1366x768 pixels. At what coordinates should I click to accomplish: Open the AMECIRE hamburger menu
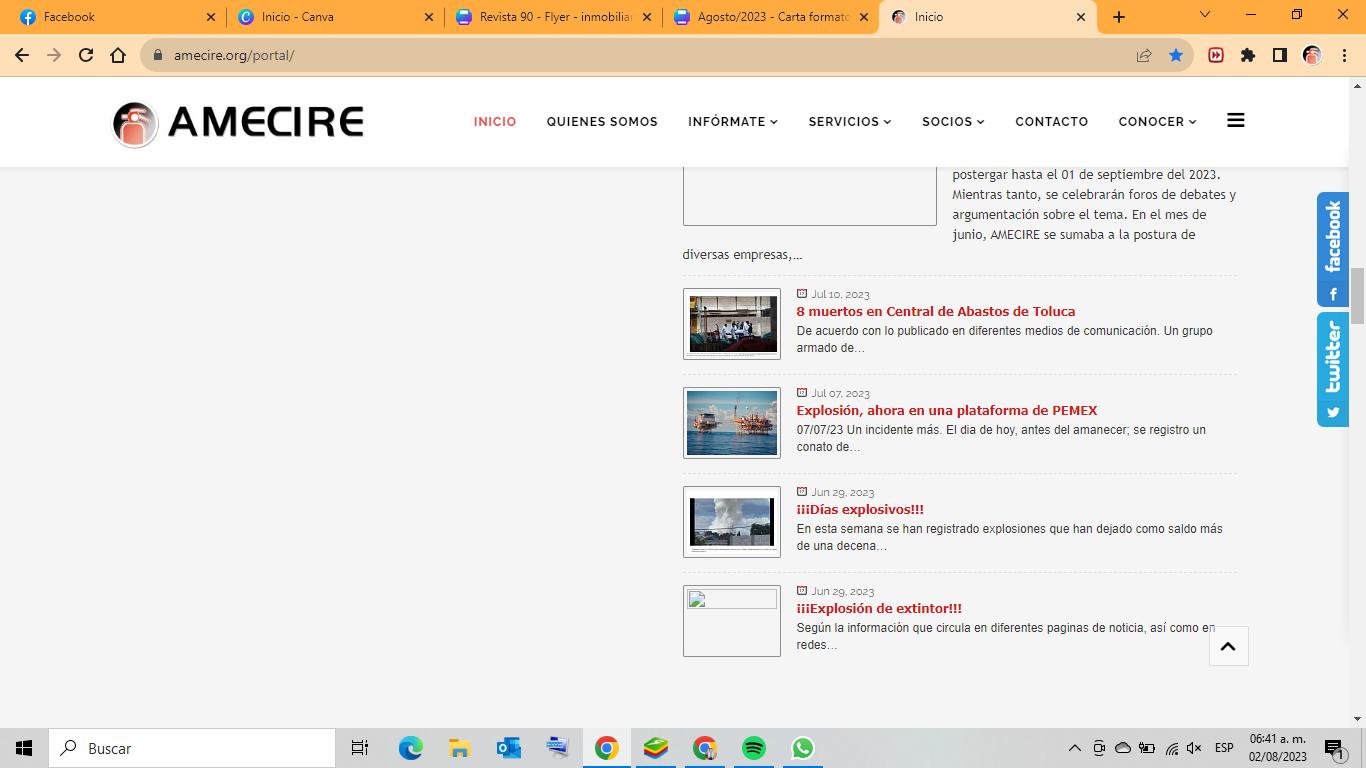1236,121
